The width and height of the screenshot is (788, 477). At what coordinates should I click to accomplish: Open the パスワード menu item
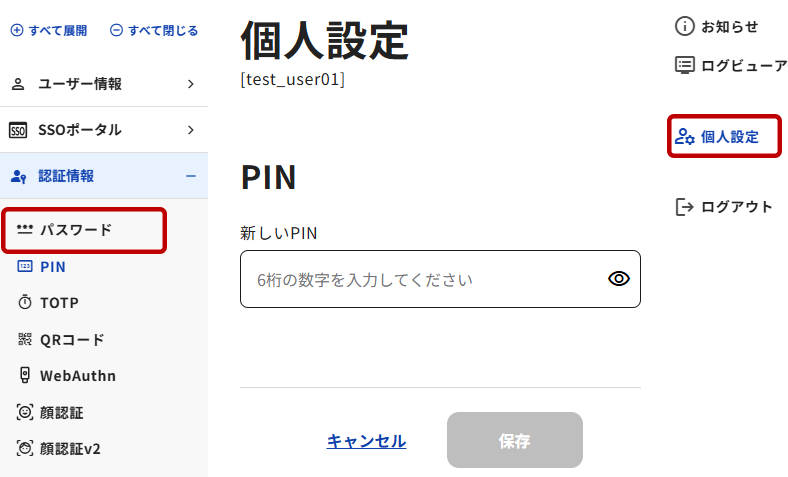tap(76, 230)
